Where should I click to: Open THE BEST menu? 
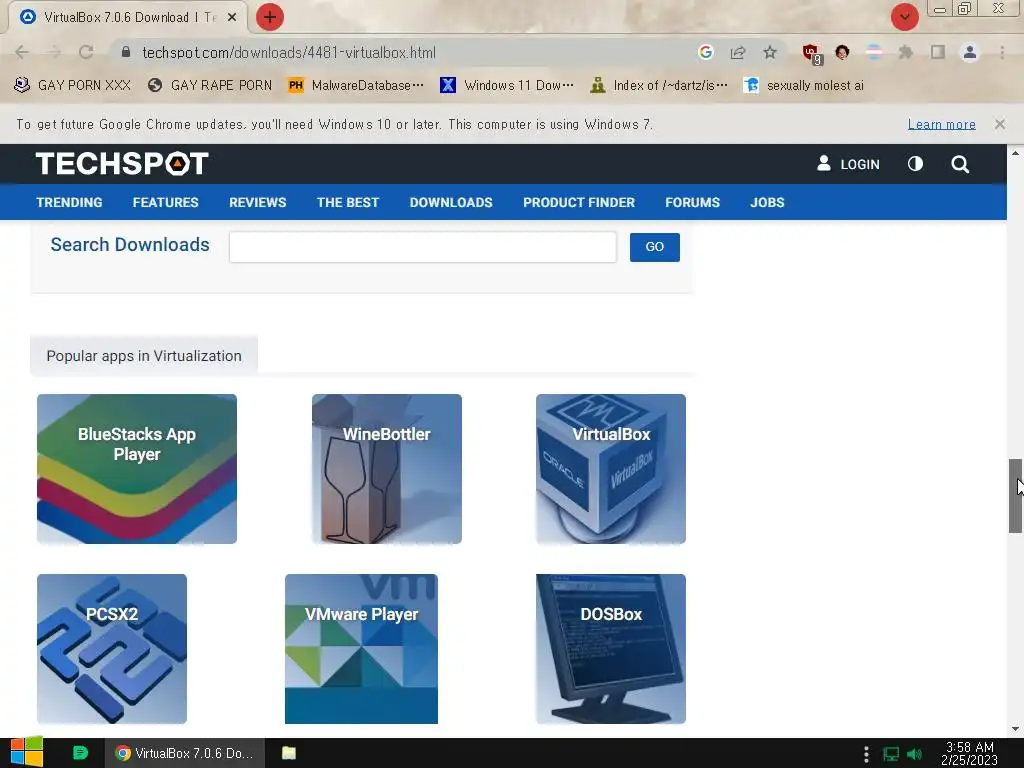pyautogui.click(x=347, y=202)
